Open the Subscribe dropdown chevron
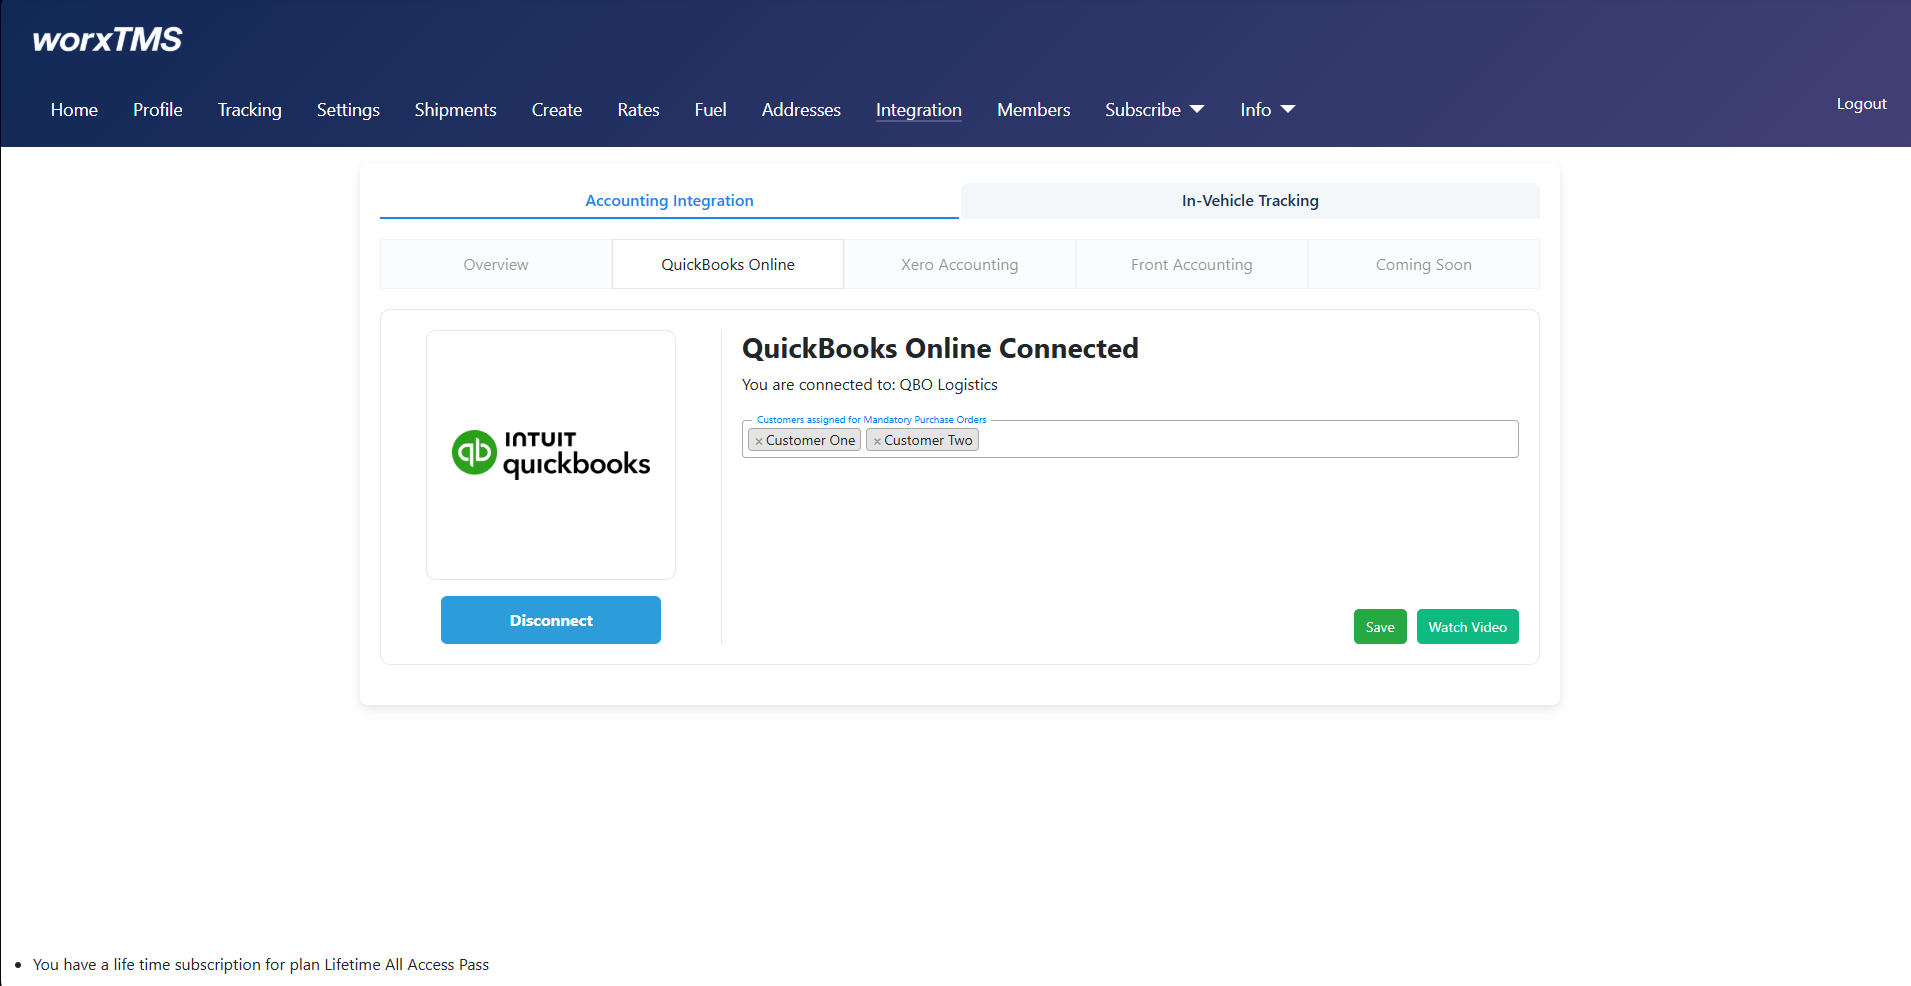Viewport: 1911px width, 986px height. (x=1198, y=110)
